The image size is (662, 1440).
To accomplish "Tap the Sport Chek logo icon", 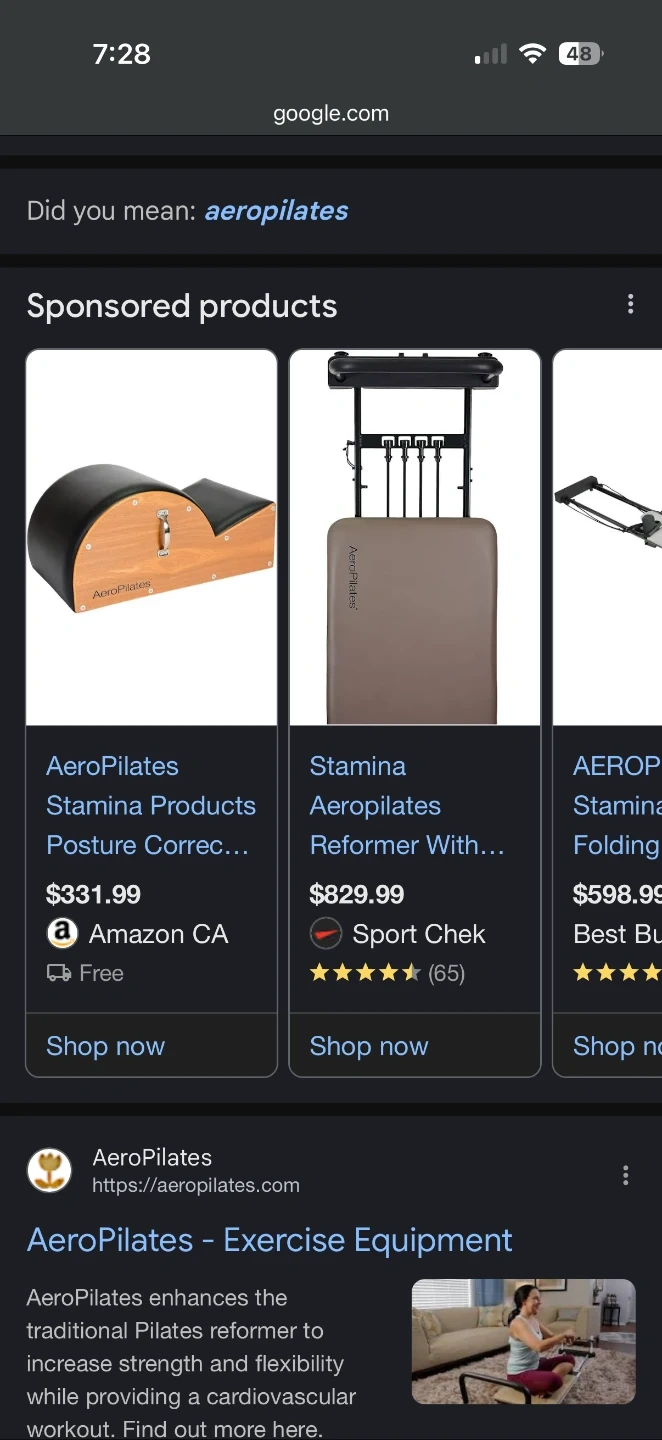I will 325,934.
